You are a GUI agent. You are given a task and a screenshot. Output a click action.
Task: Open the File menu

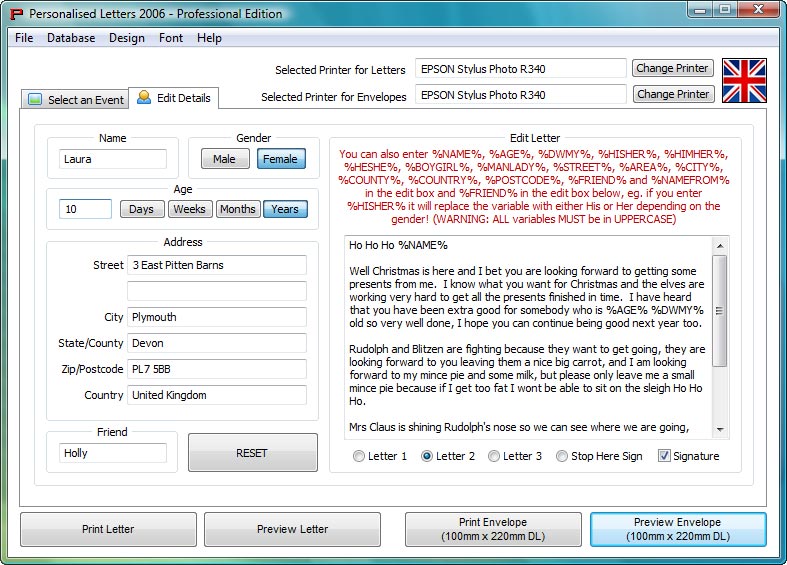point(24,38)
